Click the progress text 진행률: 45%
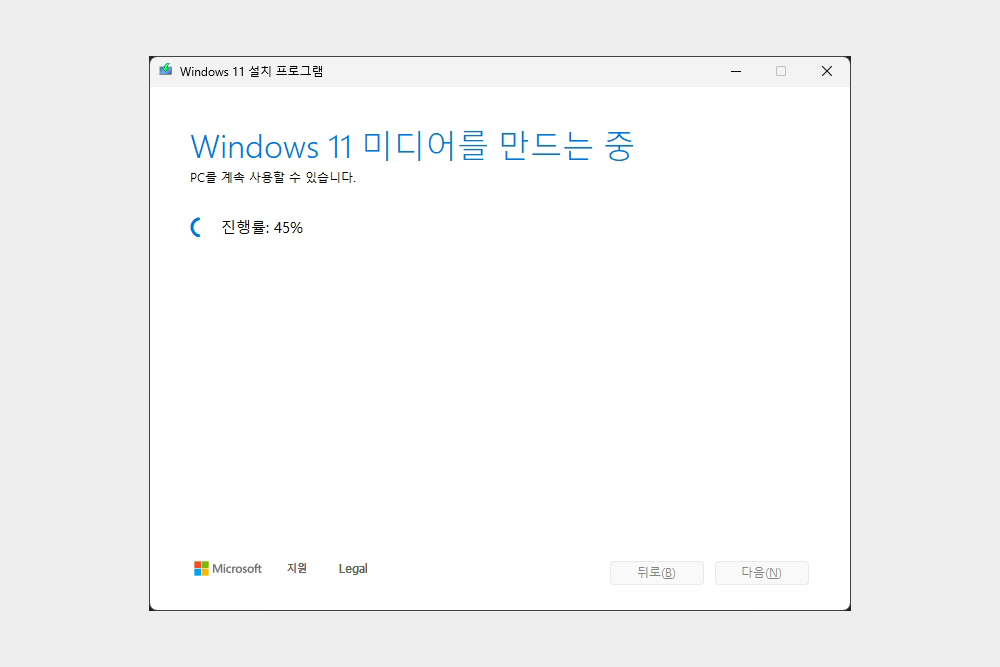The height and width of the screenshot is (667, 1000). [x=262, y=228]
